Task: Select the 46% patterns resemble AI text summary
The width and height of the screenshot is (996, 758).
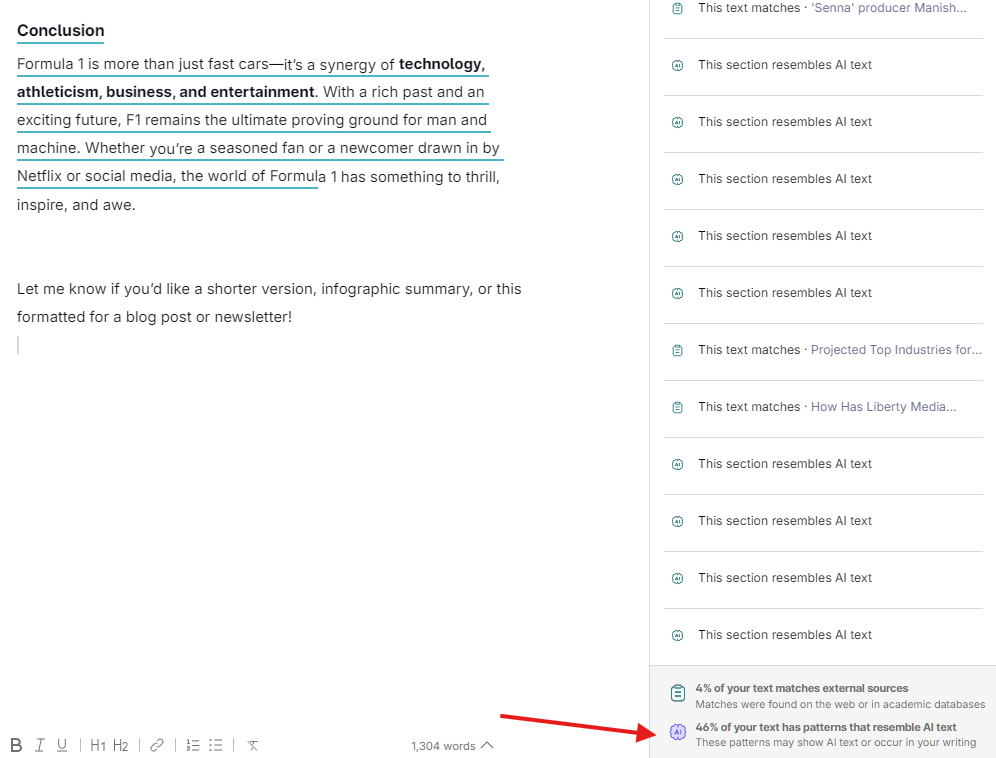Action: pyautogui.click(x=826, y=727)
